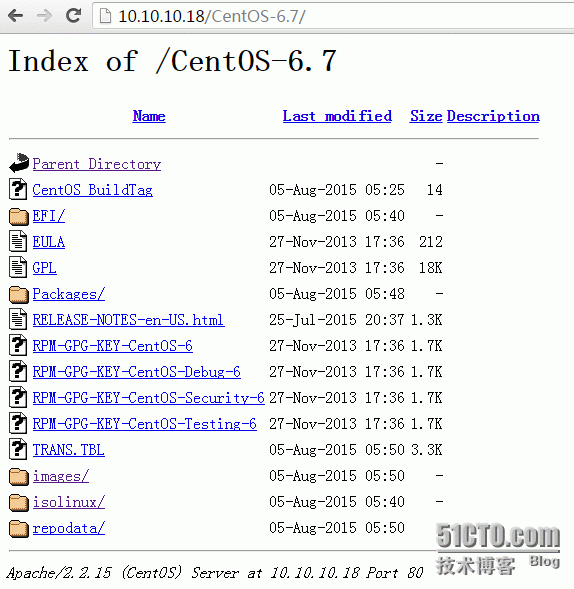Click the browser forward arrow button
Image resolution: width=574 pixels, height=589 pixels.
(44, 16)
